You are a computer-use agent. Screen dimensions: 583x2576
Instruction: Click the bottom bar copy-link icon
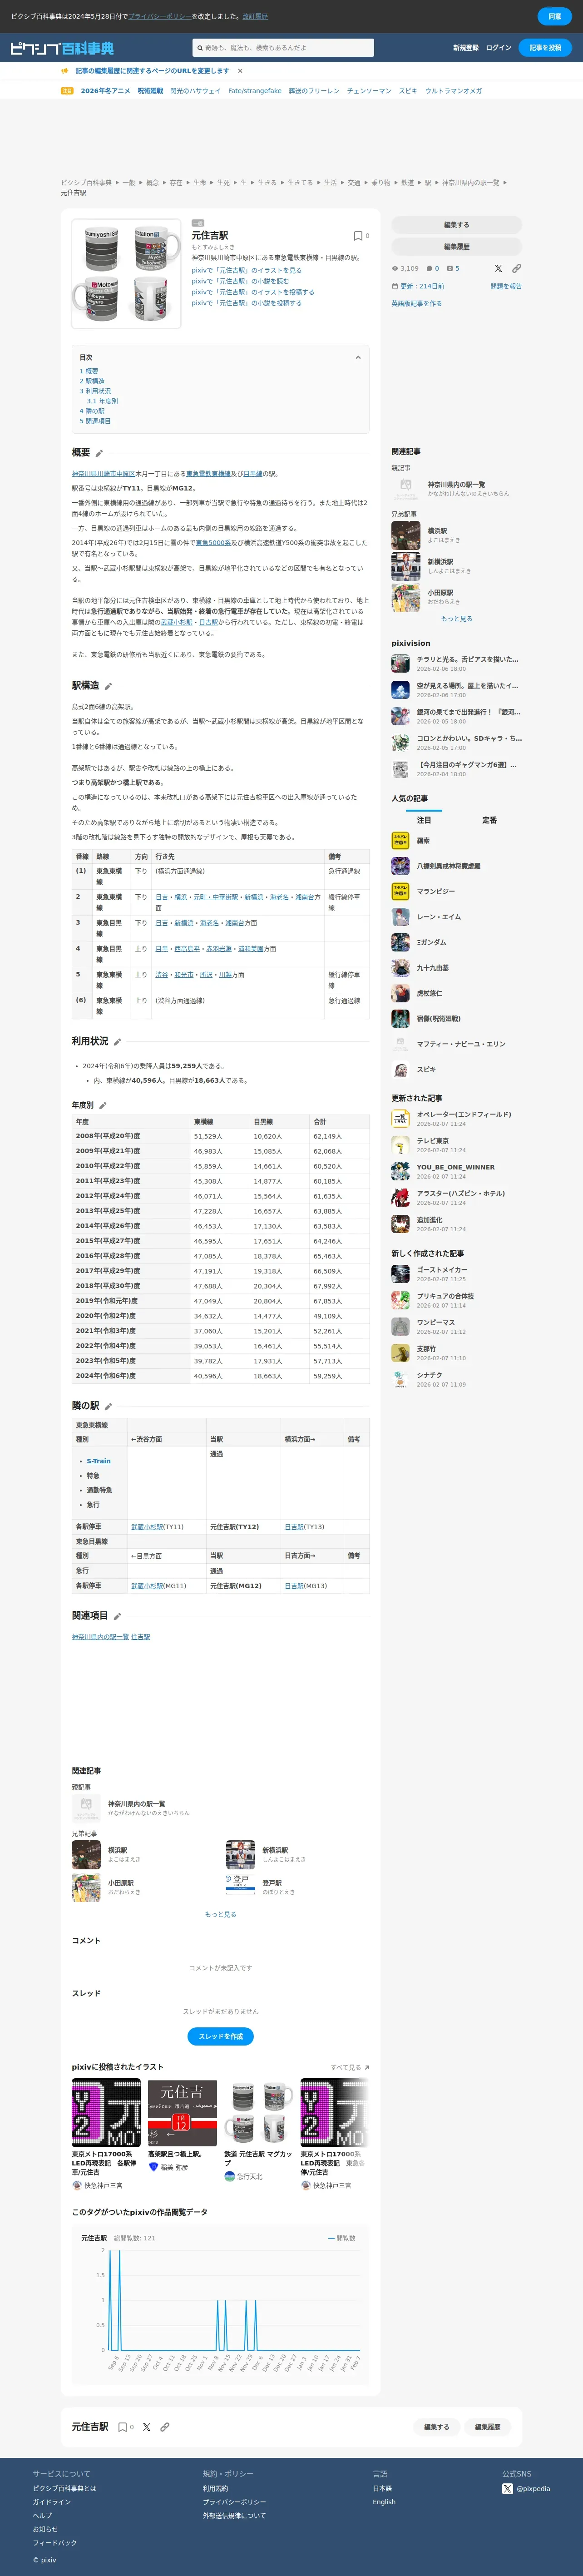point(165,2427)
